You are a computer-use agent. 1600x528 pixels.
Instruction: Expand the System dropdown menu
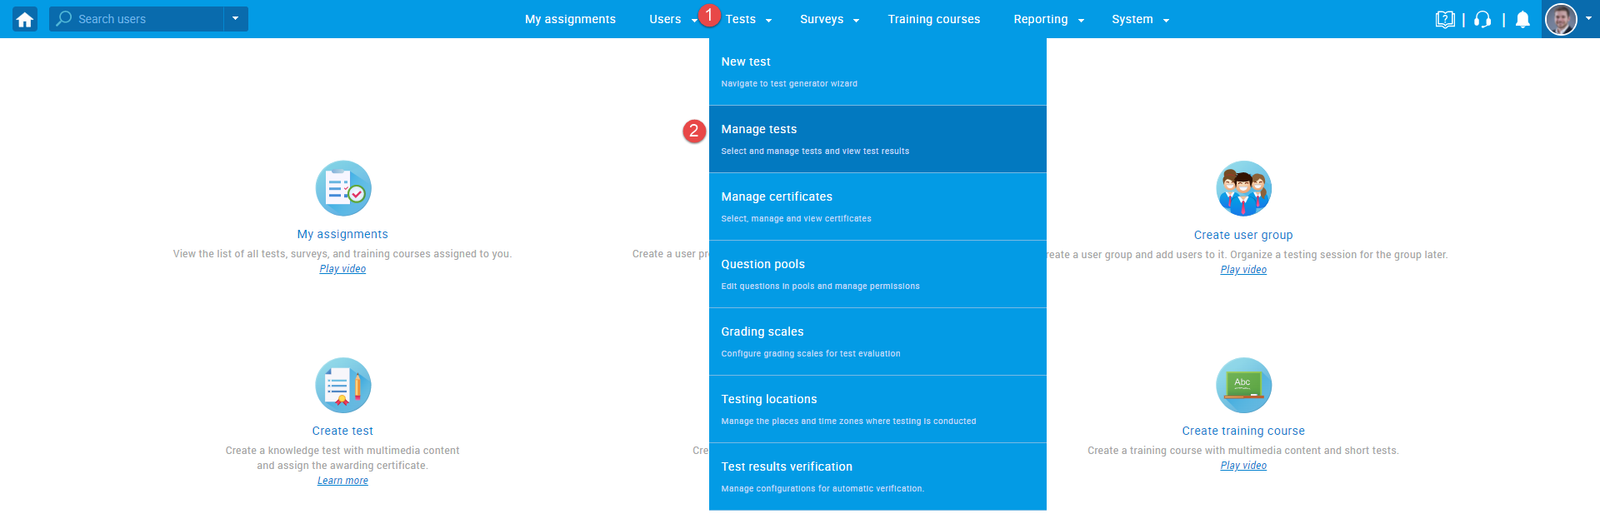[1140, 19]
